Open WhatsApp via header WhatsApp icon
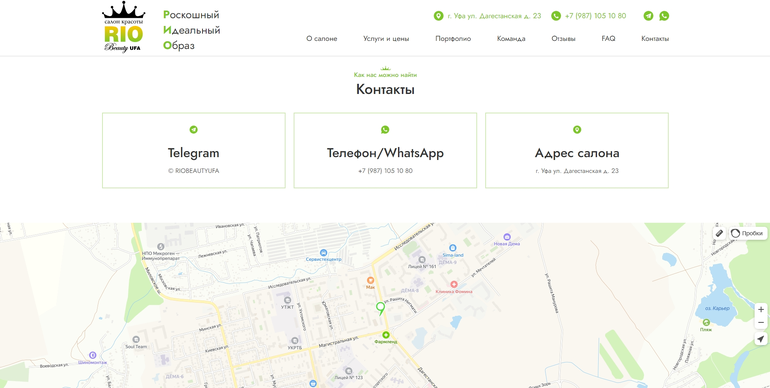770x388 pixels. point(664,16)
